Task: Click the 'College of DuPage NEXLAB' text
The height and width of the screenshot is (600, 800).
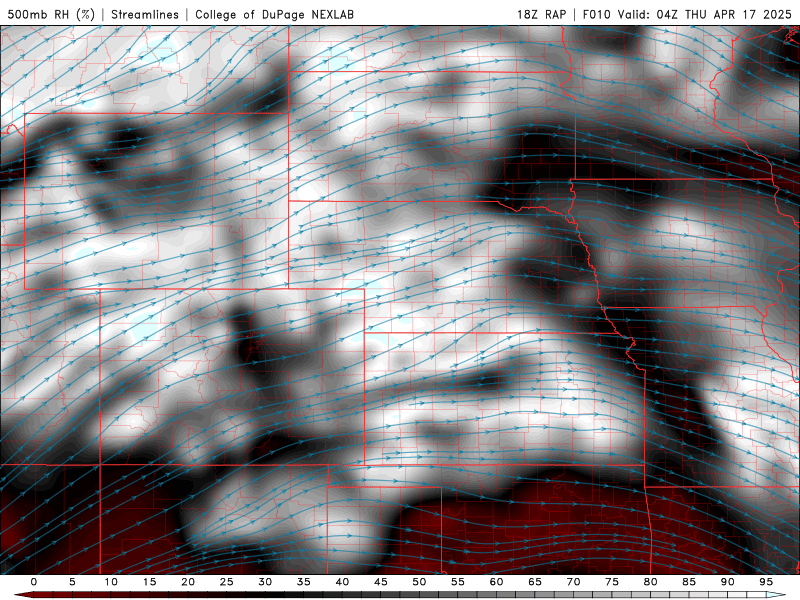Action: (x=274, y=14)
